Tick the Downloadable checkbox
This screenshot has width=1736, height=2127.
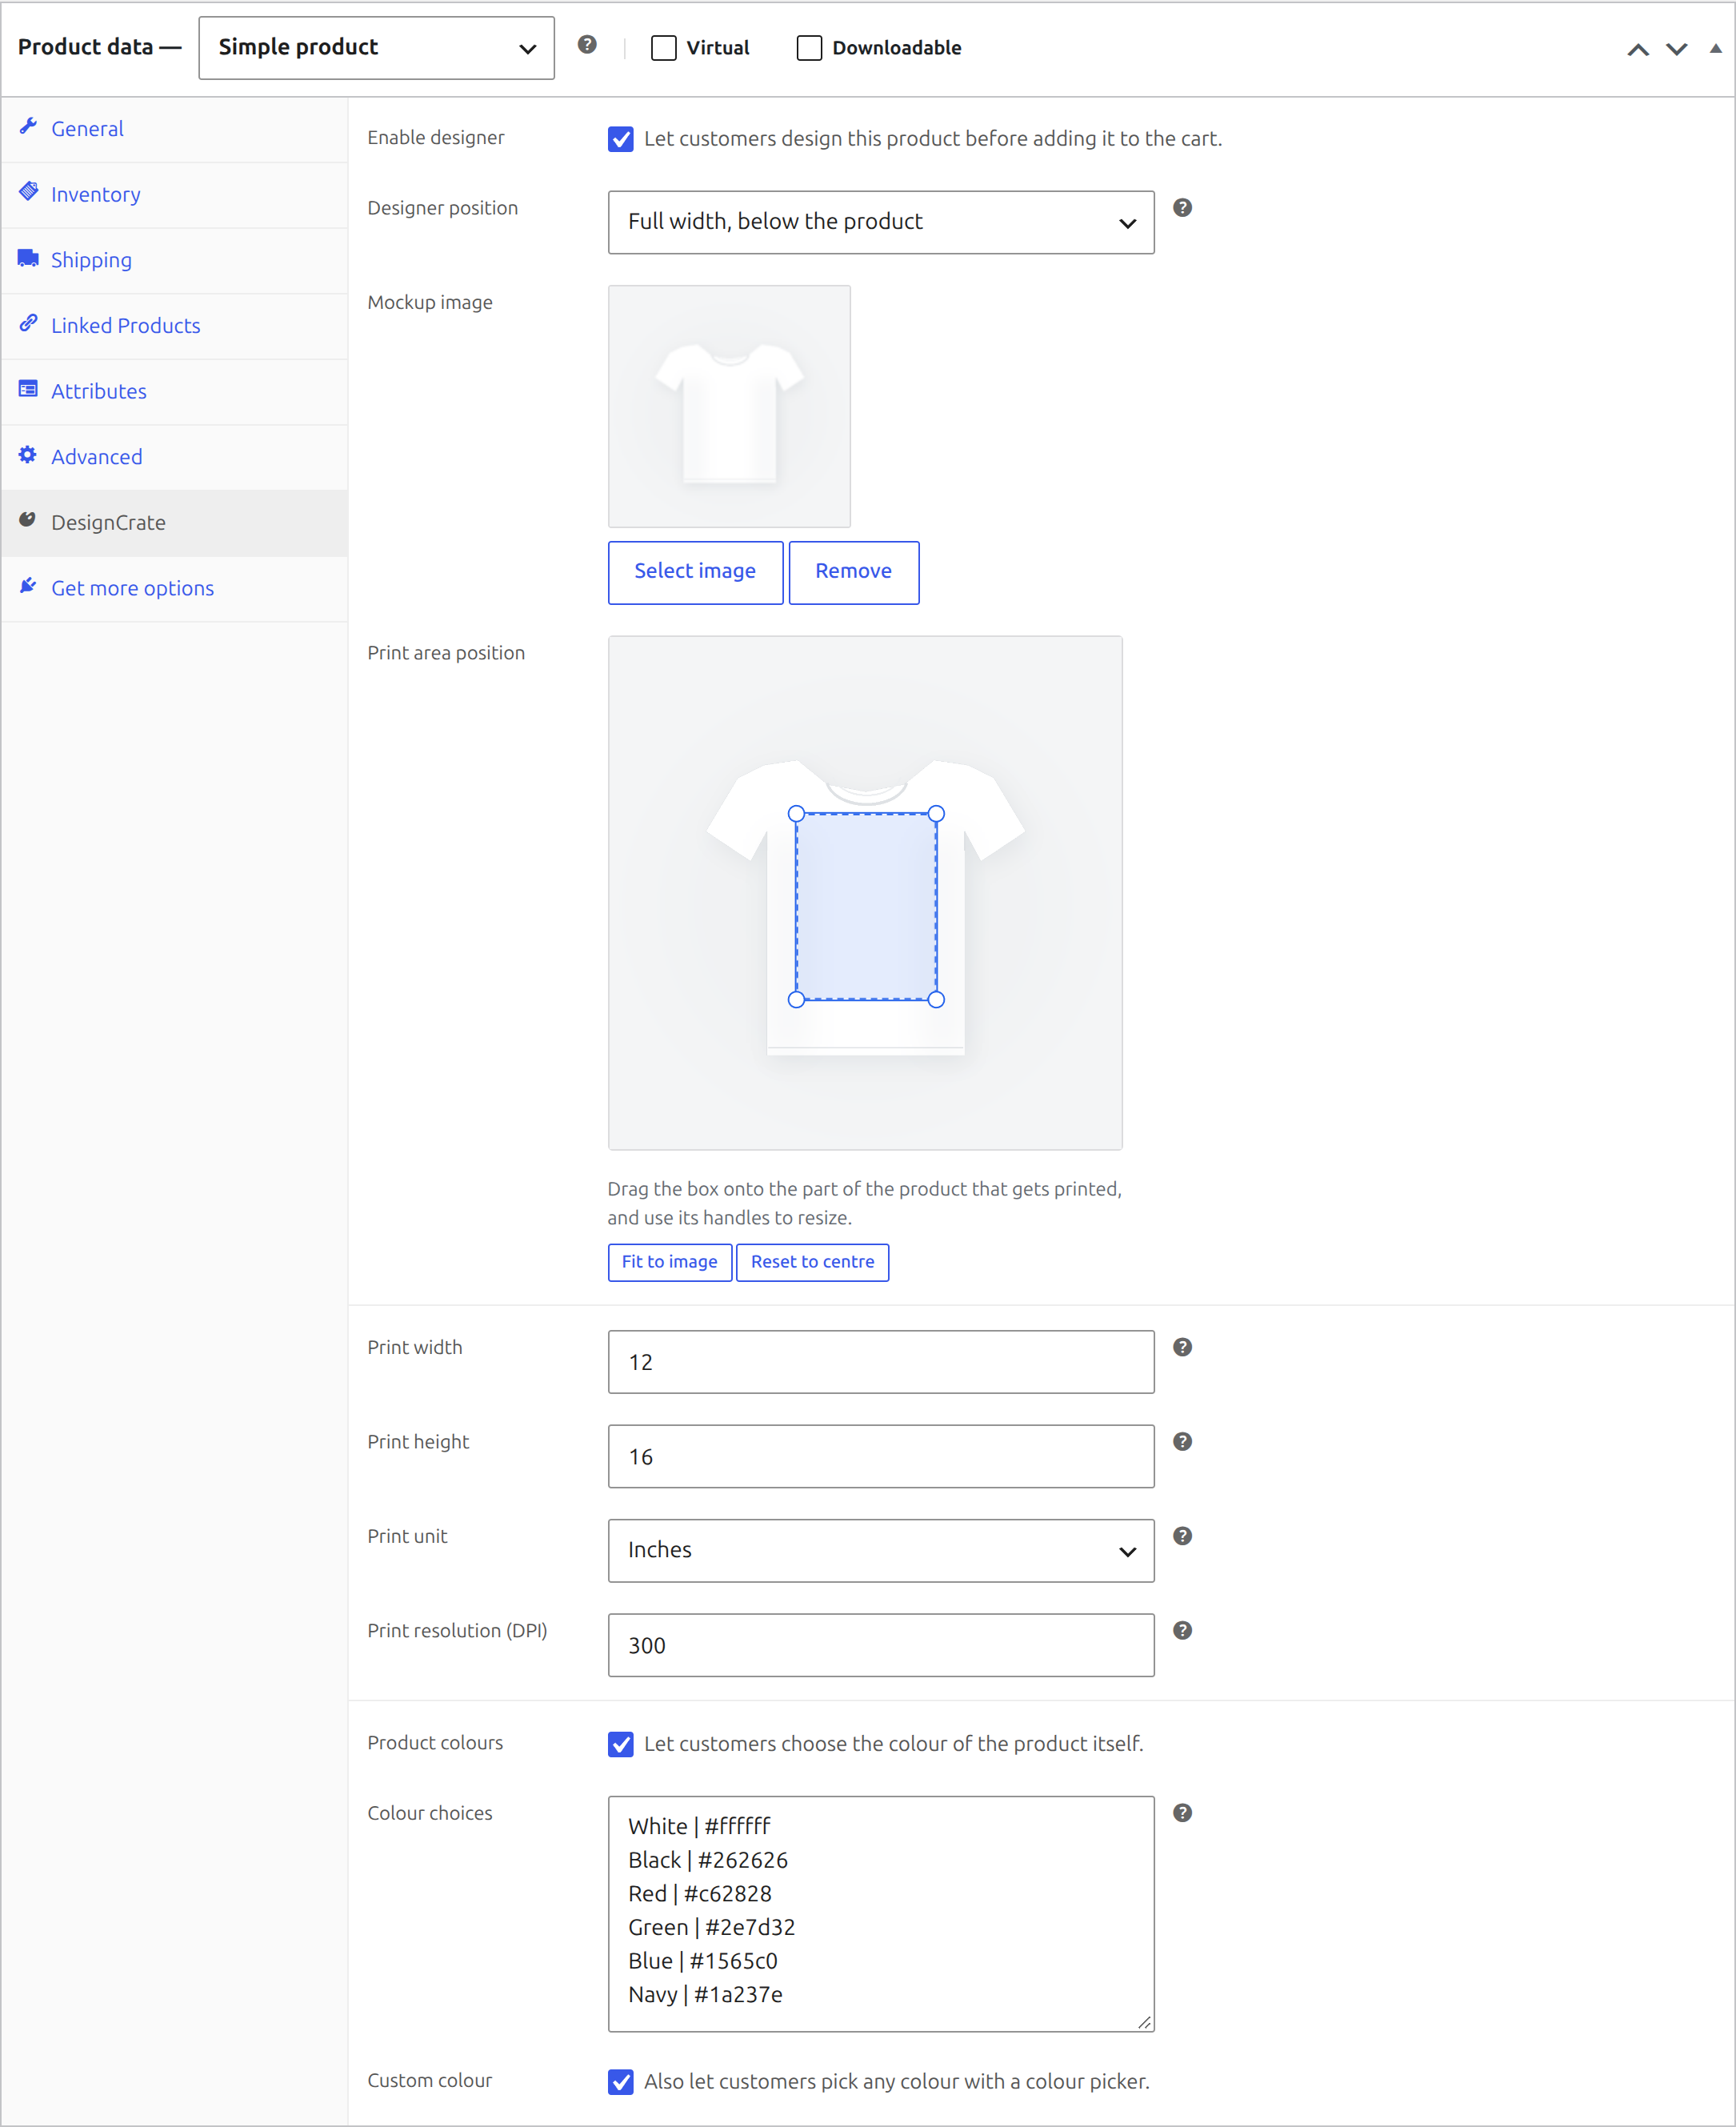tap(809, 48)
